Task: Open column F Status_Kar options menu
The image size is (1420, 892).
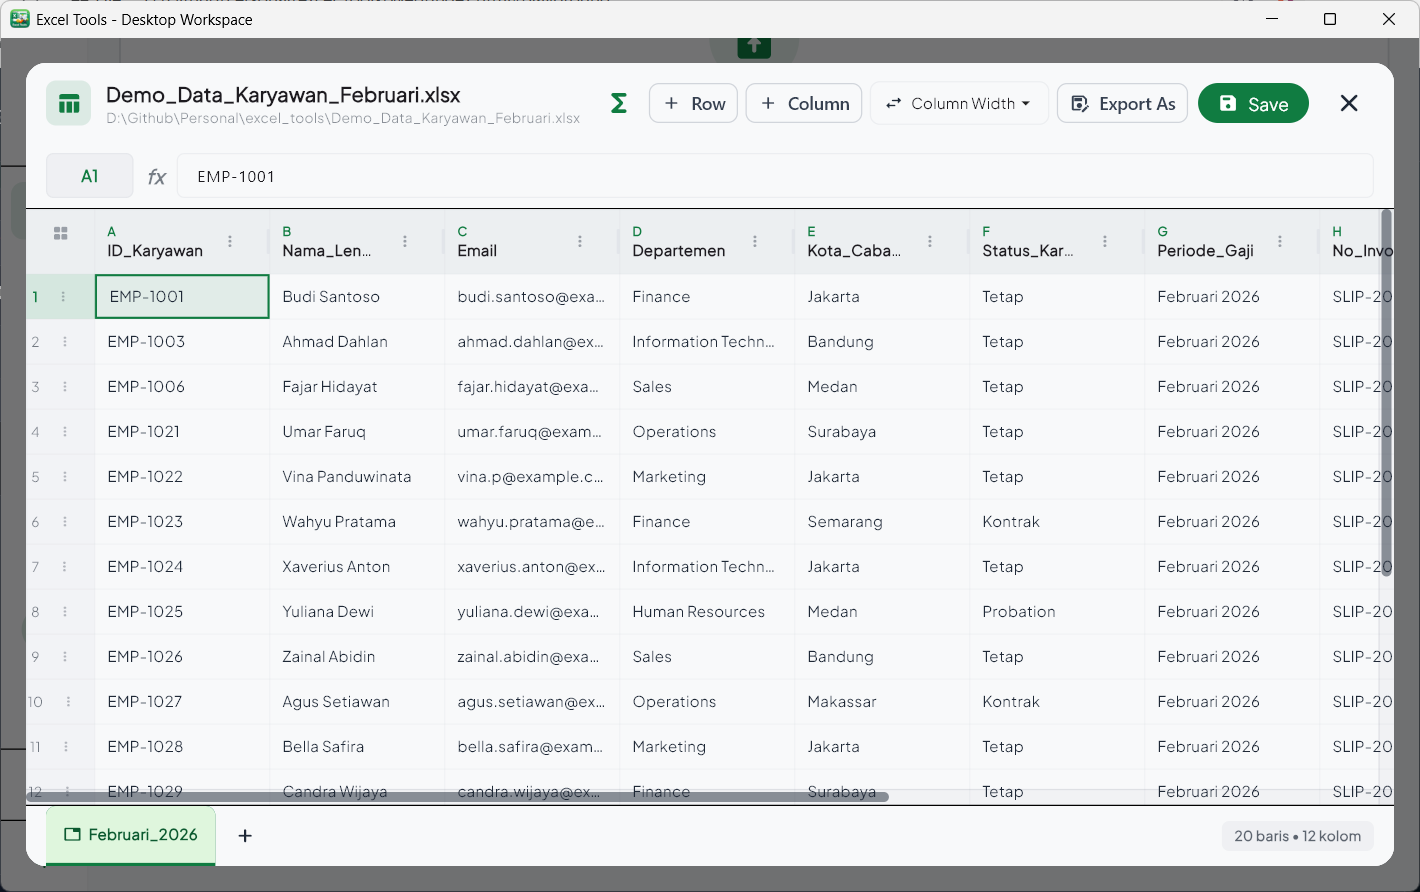Action: 1105,241
